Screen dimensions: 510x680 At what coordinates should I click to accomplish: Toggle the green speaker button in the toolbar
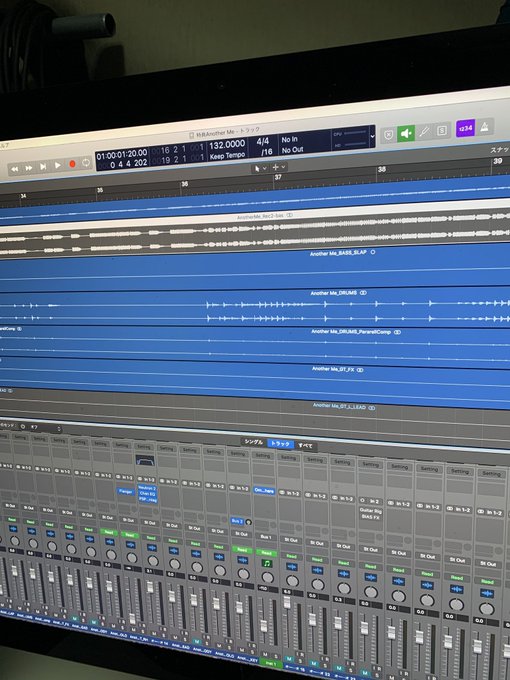pos(406,133)
